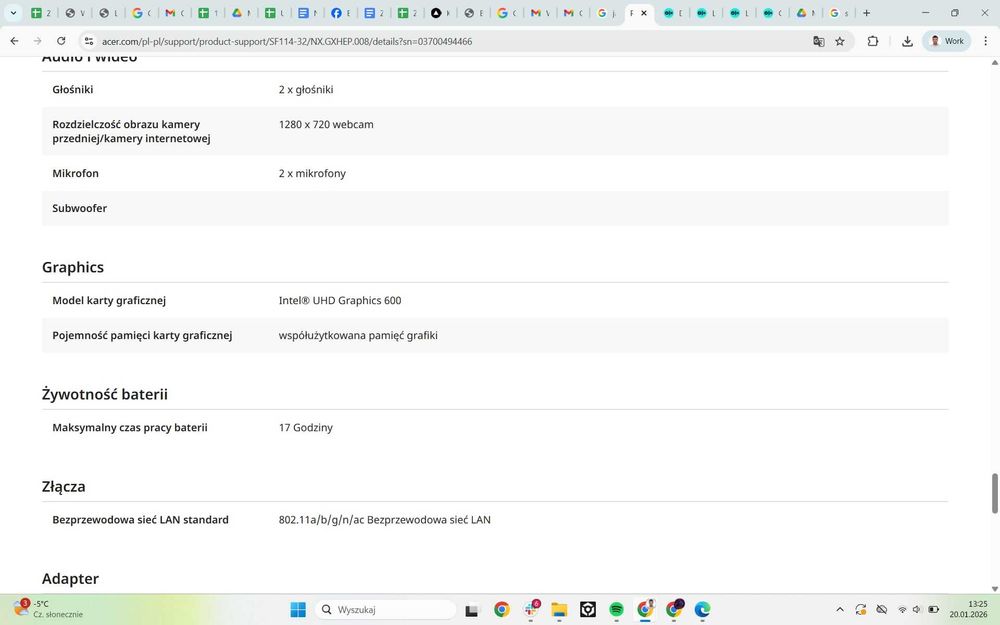Click the '17 Godziny' value
Image resolution: width=1000 pixels, height=625 pixels.
[x=305, y=427]
